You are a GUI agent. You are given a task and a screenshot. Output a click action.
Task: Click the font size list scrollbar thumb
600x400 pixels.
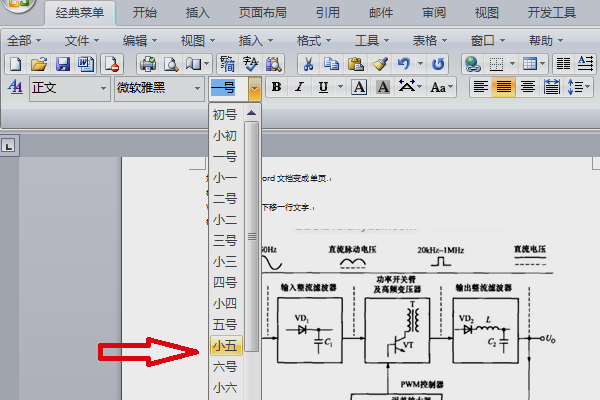coord(251,236)
